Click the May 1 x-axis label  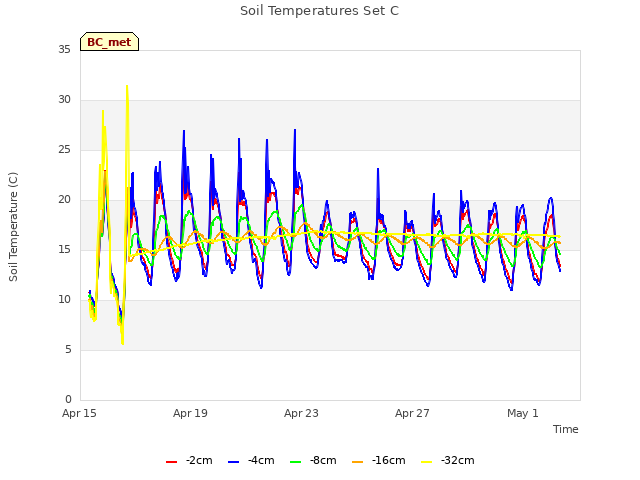pyautogui.click(x=523, y=413)
